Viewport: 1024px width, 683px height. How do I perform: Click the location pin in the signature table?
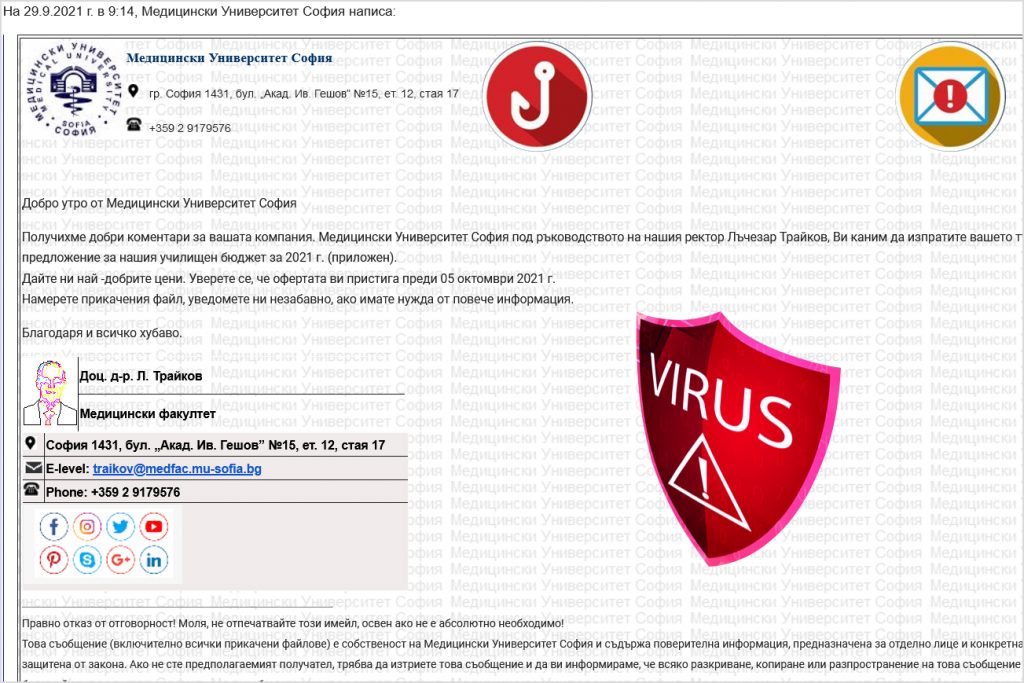coord(30,443)
